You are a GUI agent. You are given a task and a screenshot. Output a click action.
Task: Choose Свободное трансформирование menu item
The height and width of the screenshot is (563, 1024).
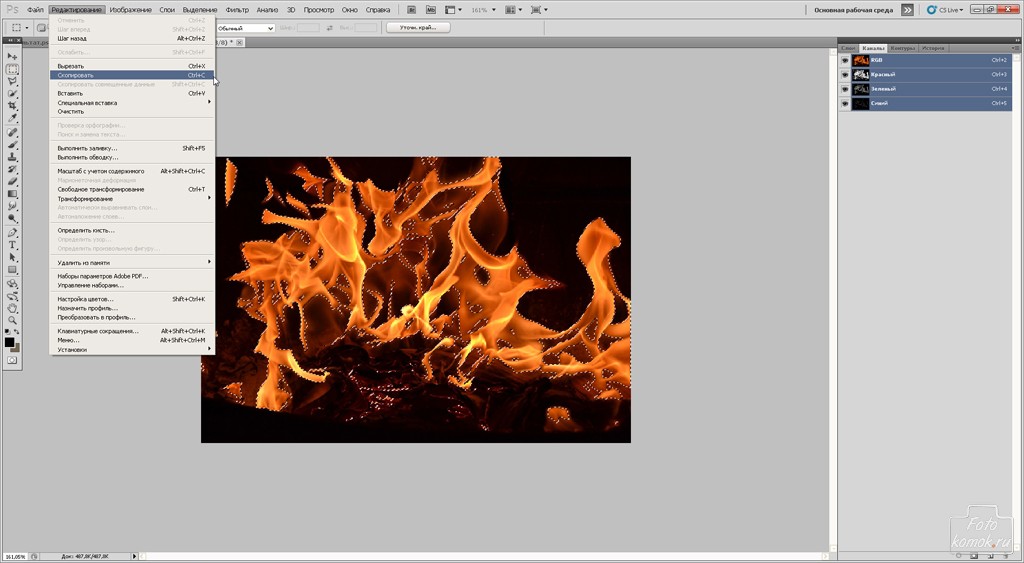132,189
